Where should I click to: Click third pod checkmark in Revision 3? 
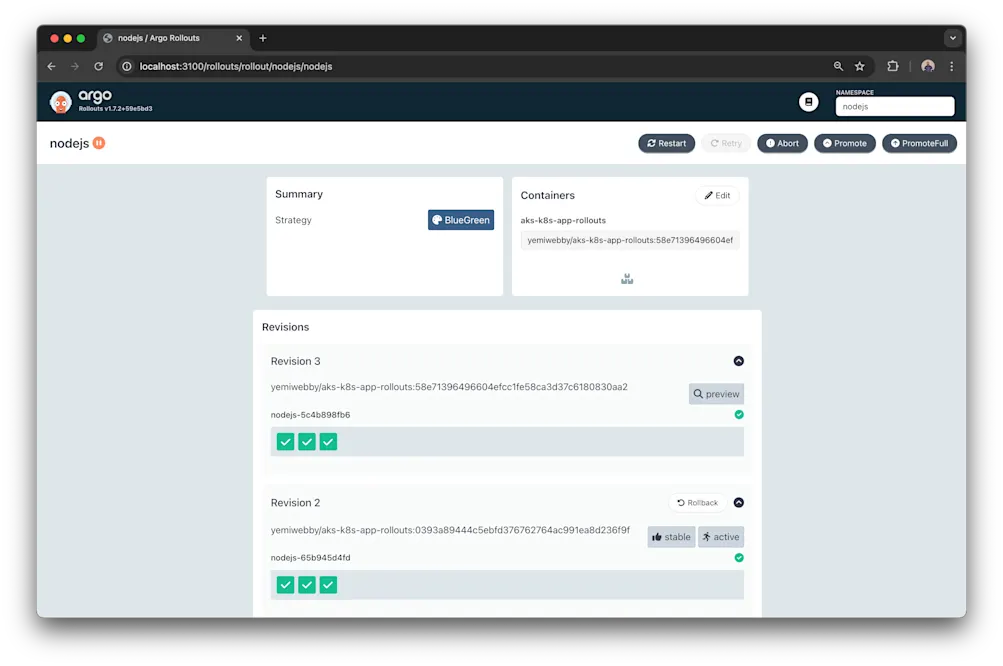click(328, 442)
